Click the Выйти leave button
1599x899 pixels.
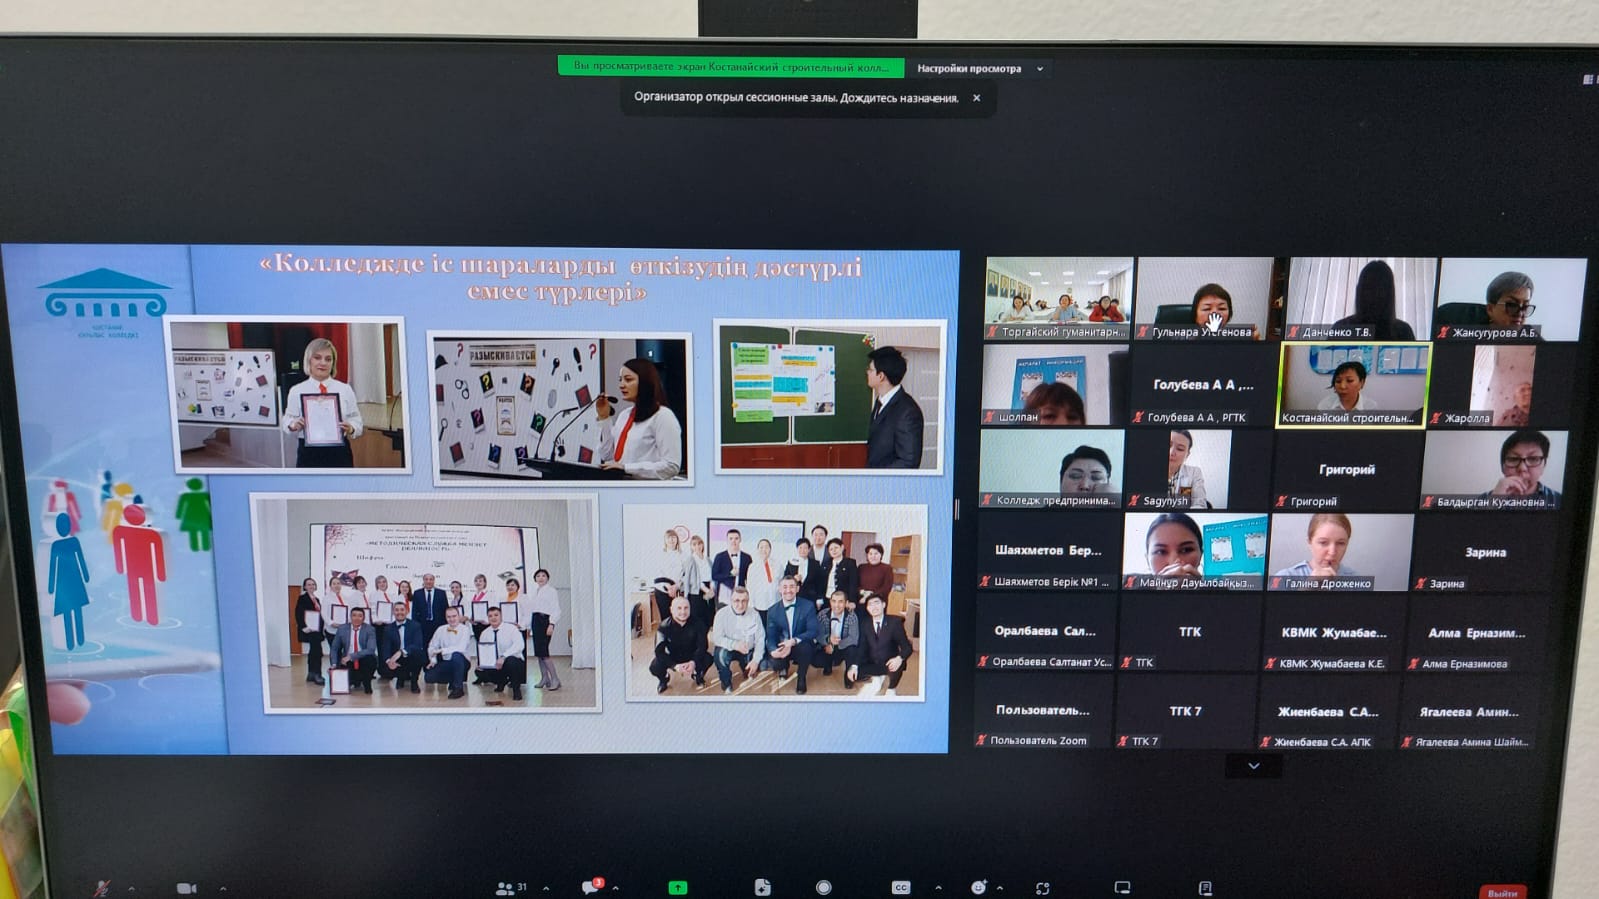pos(1502,892)
